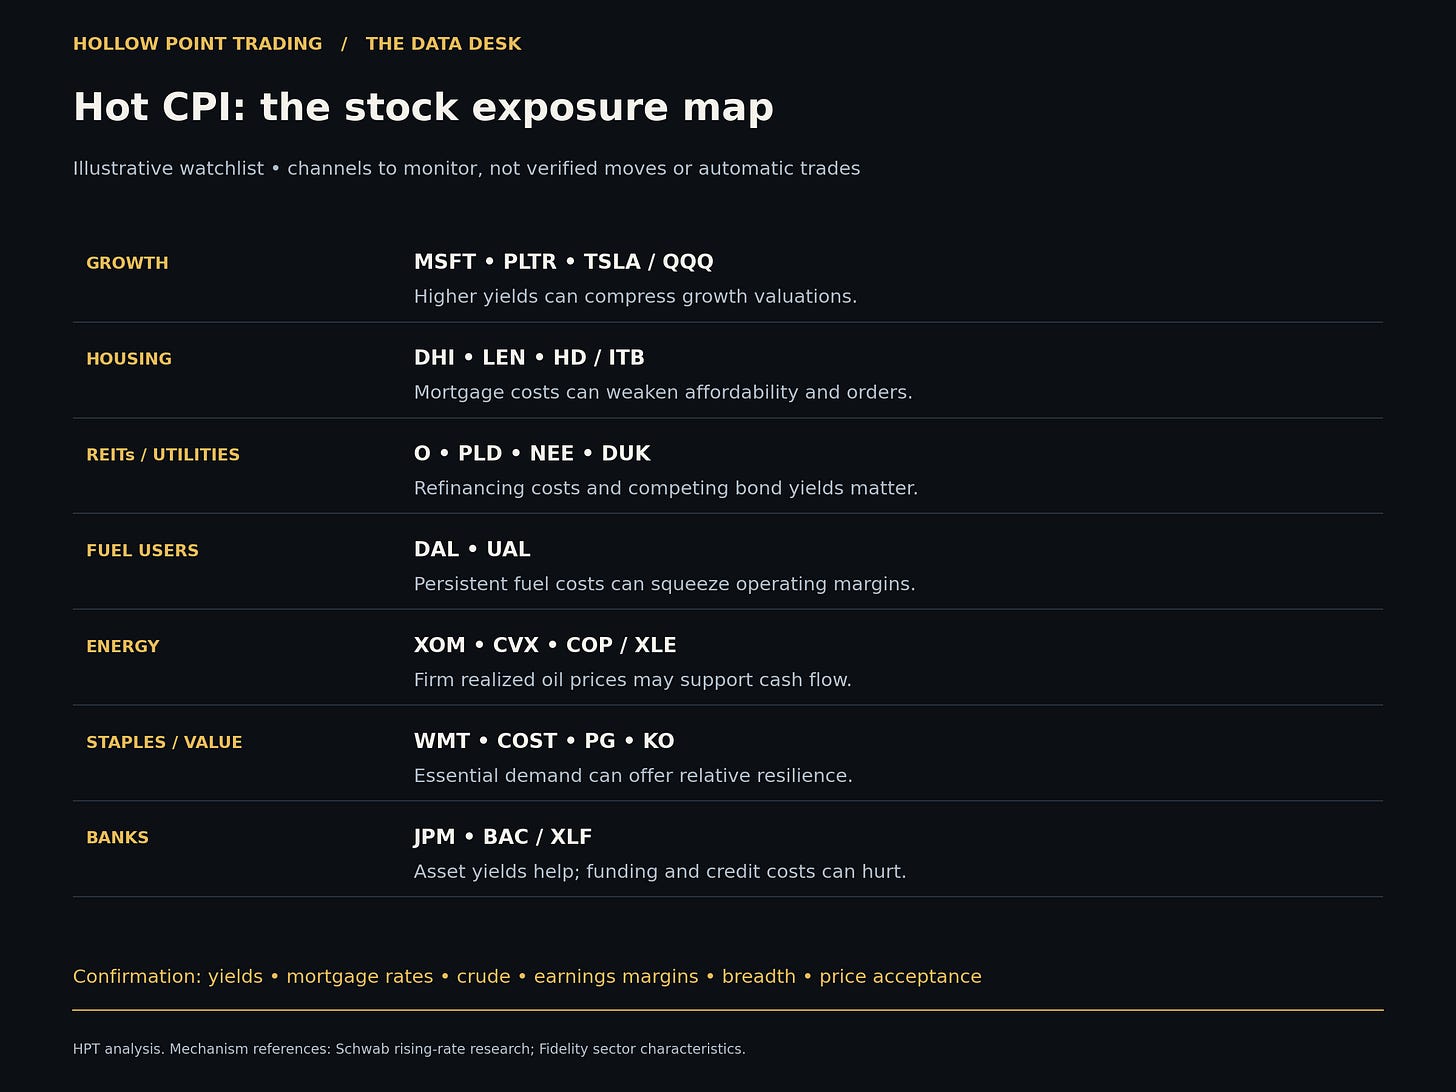The width and height of the screenshot is (1456, 1092).
Task: Click the ENERGY category label
Action: click(x=123, y=647)
